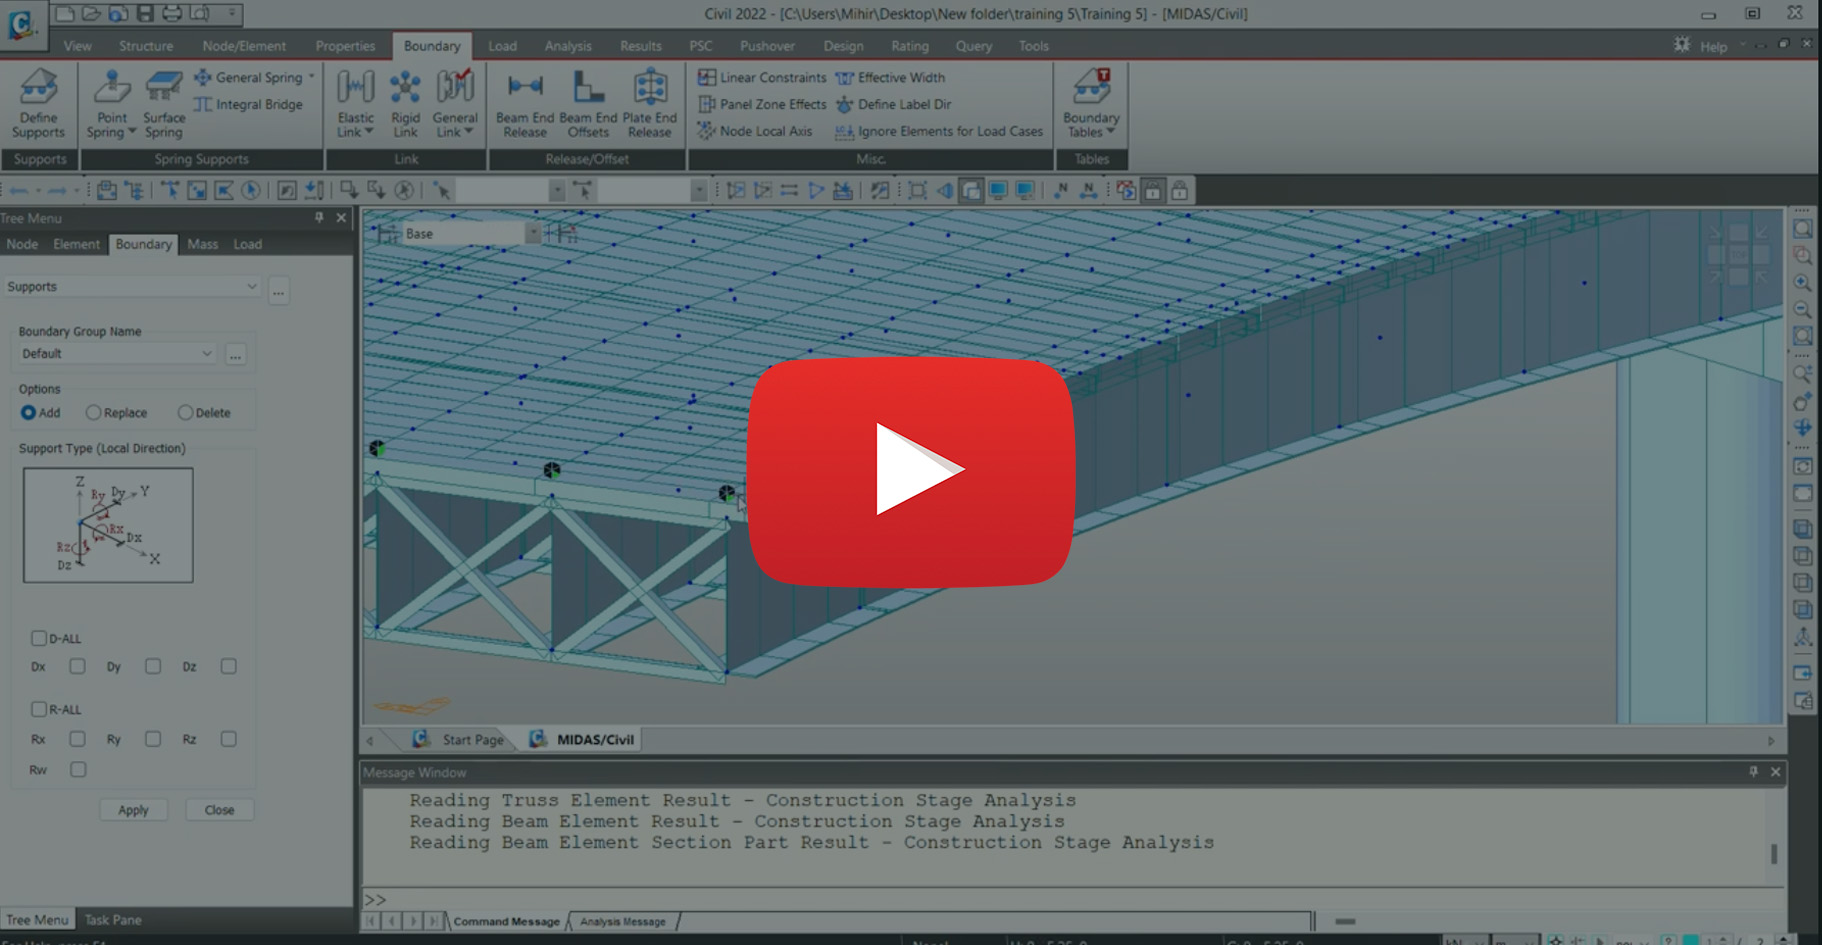Select Surface Spring tool
This screenshot has width=1822, height=945.
(164, 104)
